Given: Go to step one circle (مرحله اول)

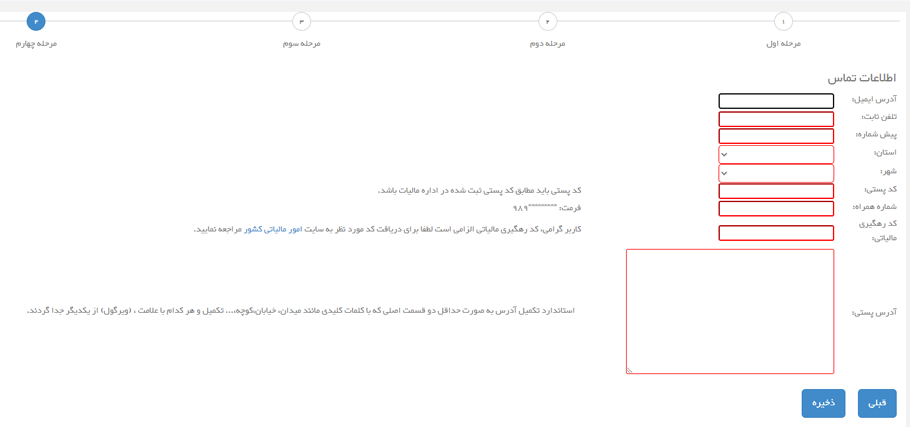Looking at the screenshot, I should 783,22.
